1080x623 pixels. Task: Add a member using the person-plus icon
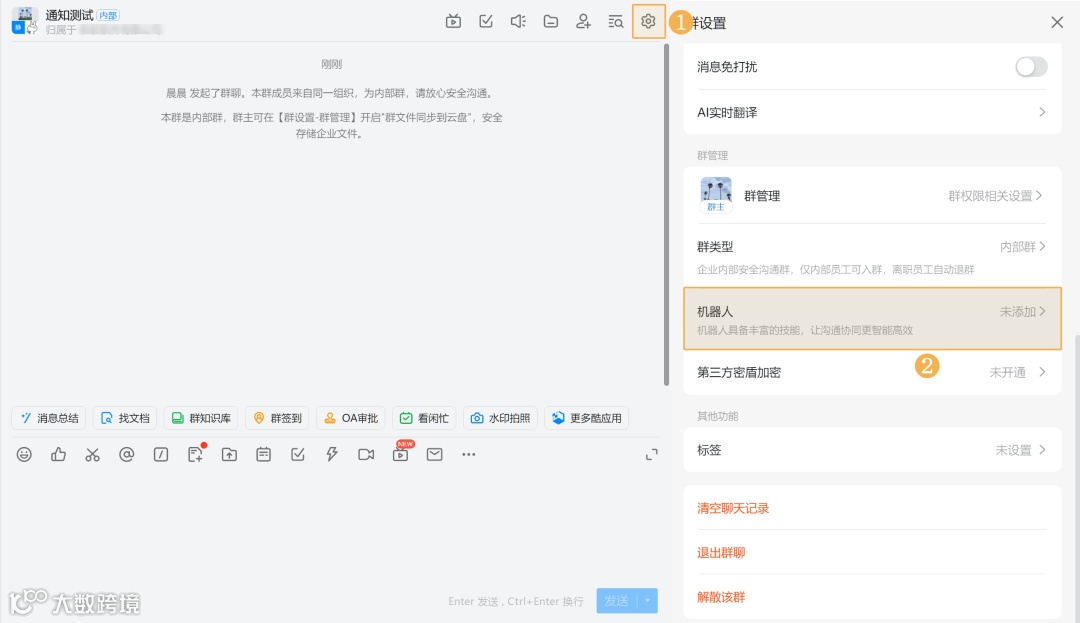[x=583, y=20]
